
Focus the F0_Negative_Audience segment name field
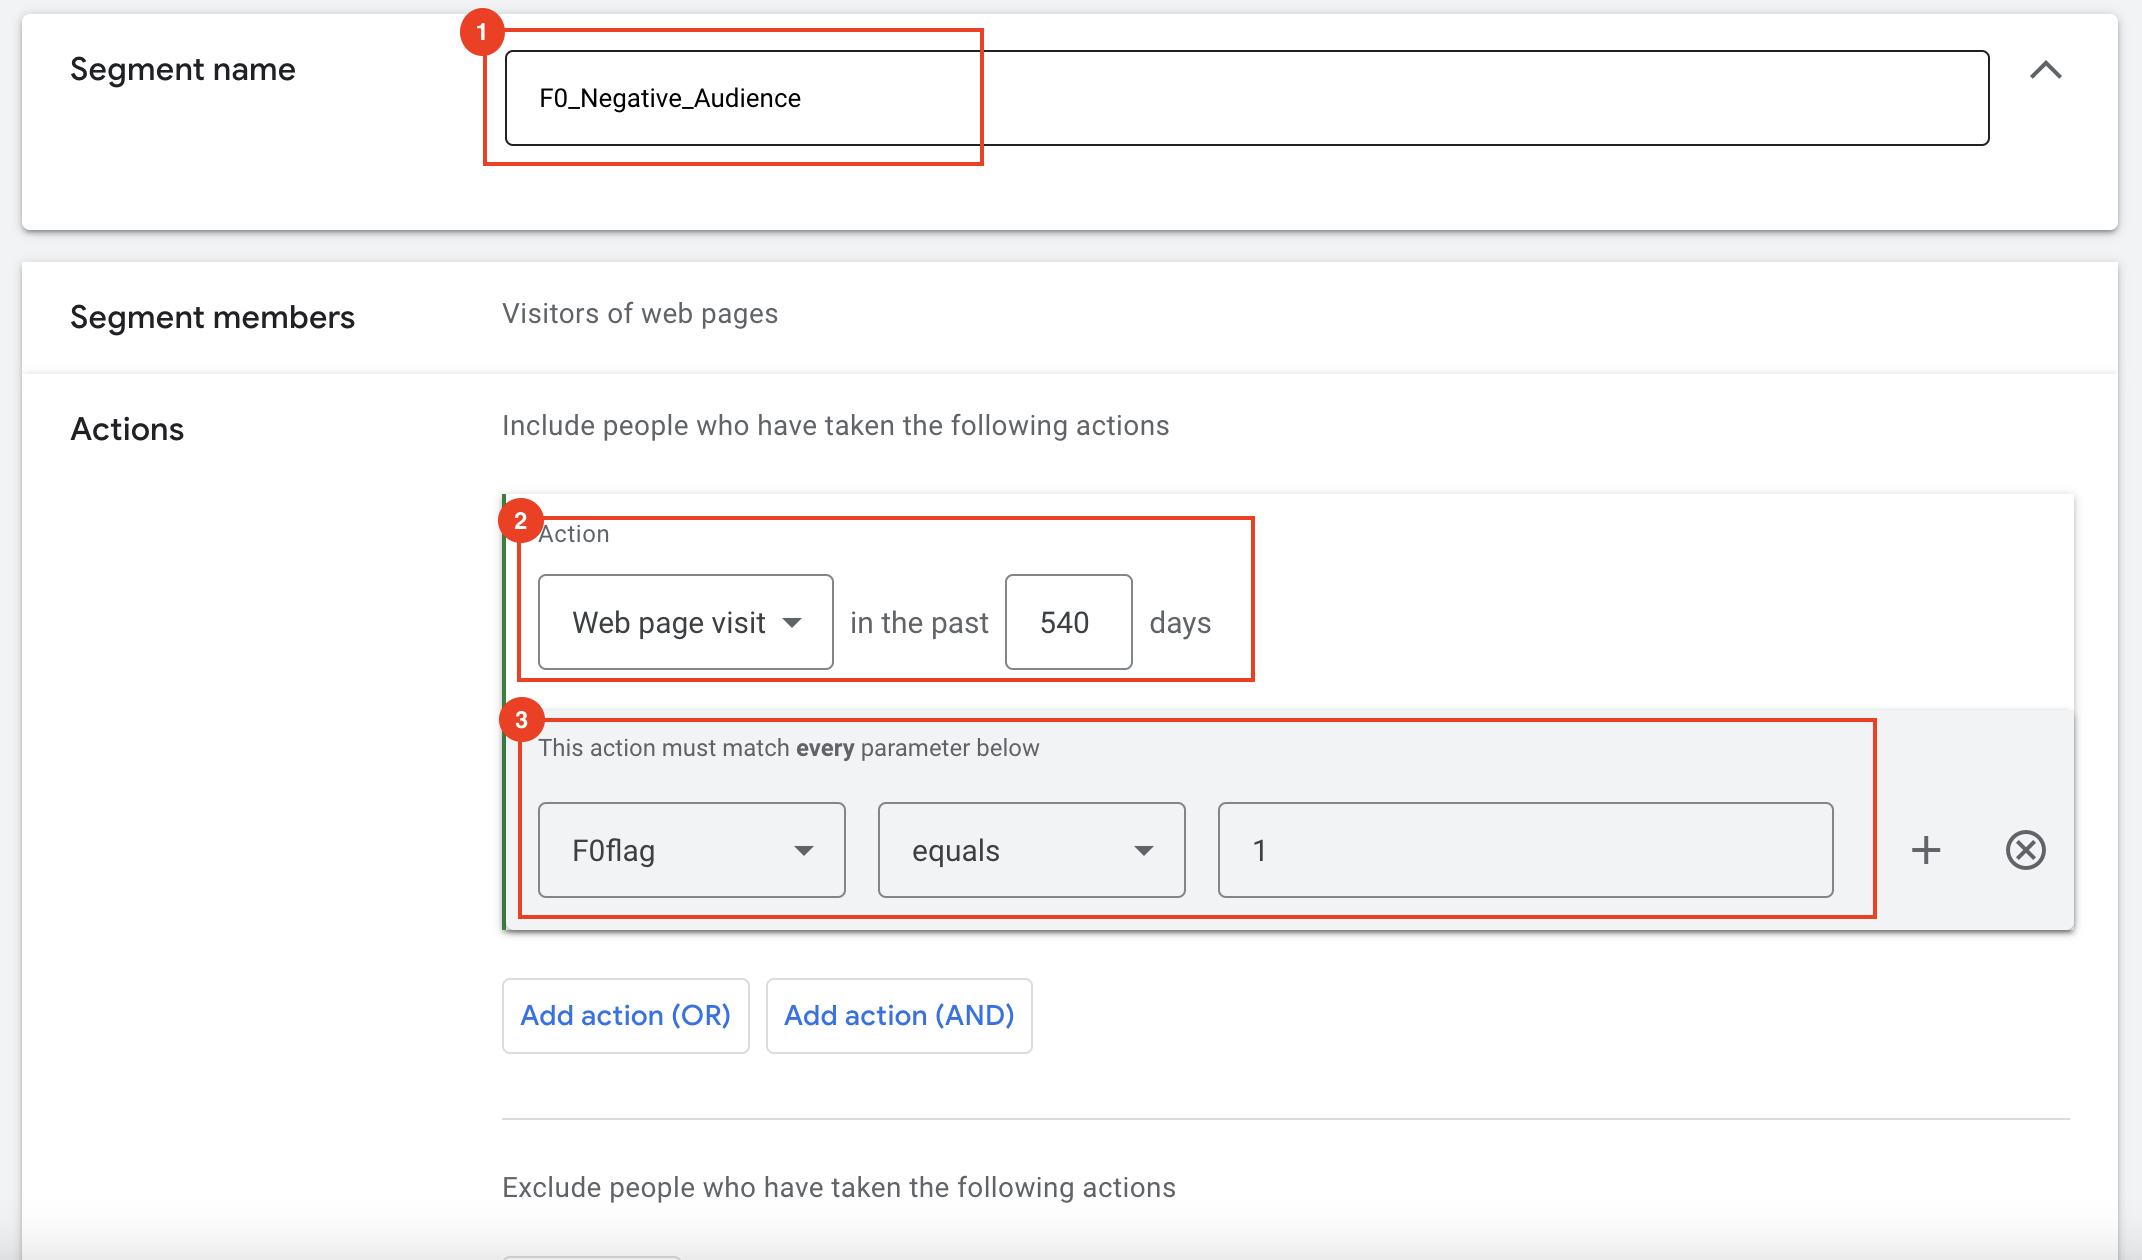click(x=1246, y=98)
